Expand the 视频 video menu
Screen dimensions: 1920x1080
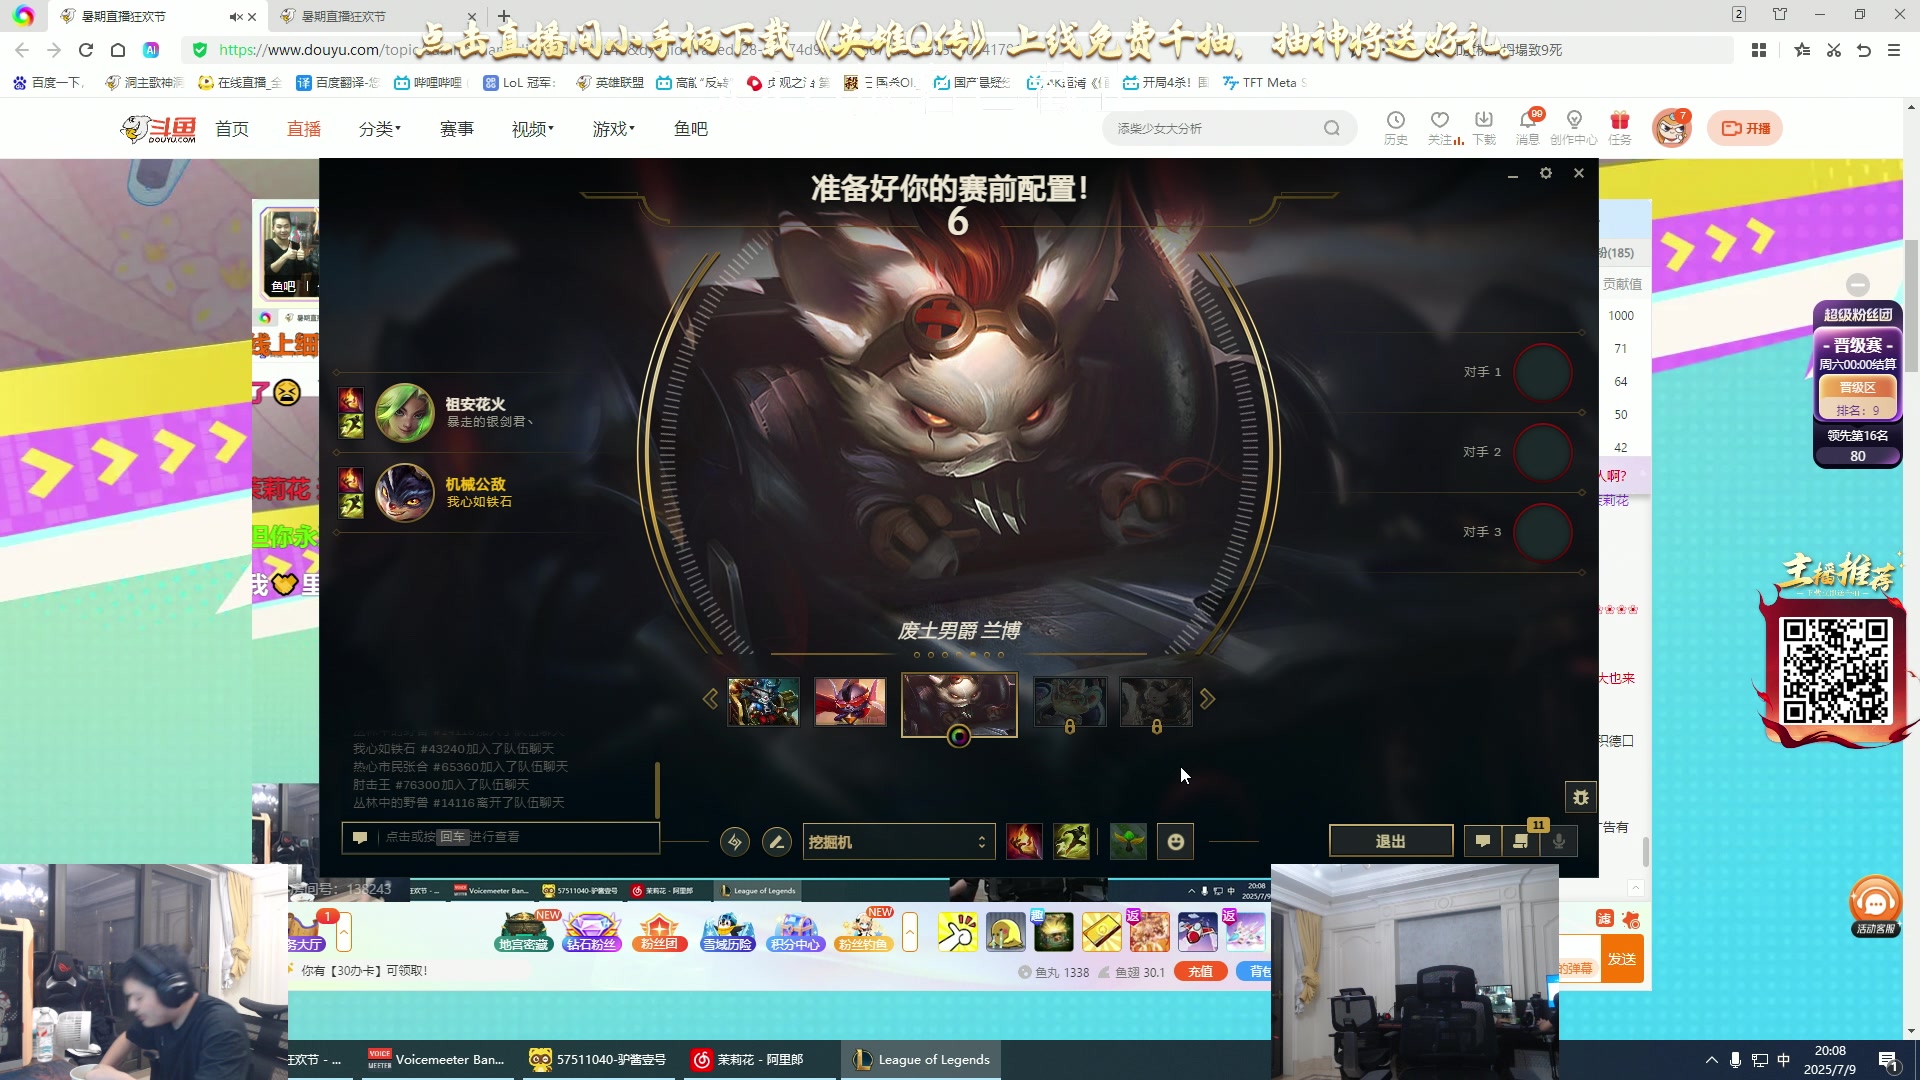tap(533, 129)
